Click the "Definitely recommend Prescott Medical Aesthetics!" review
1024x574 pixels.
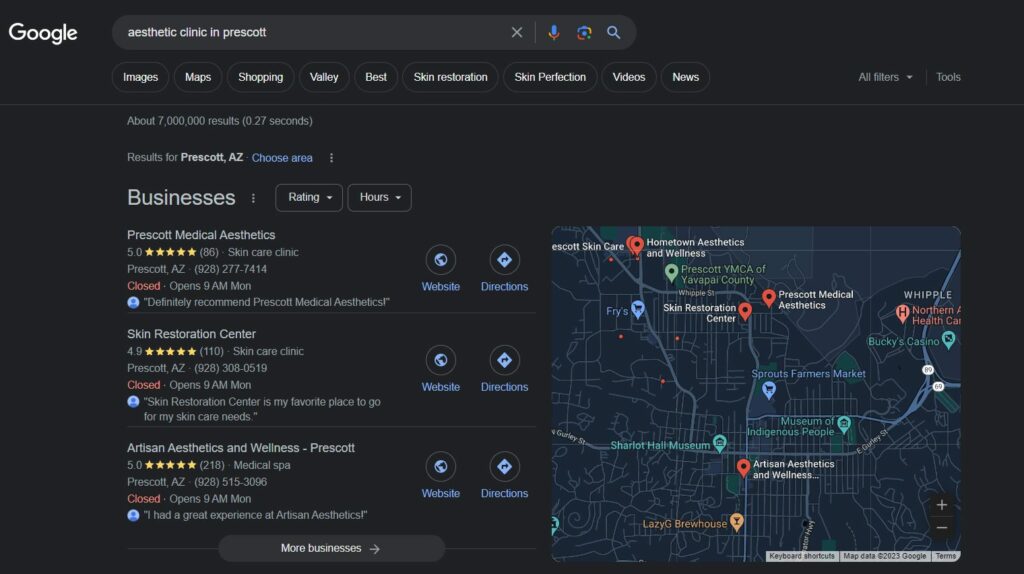coord(266,302)
